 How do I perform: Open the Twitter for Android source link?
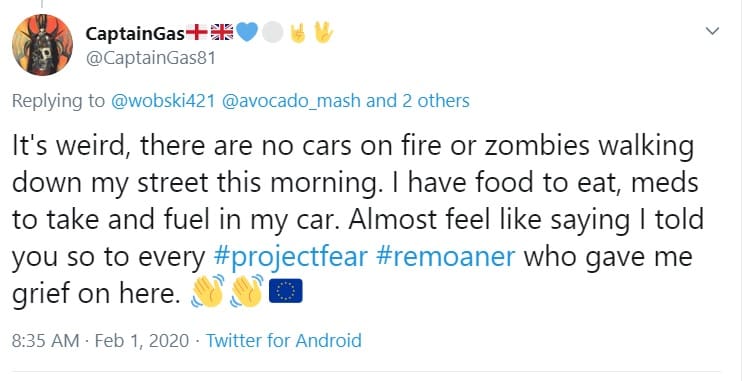(x=284, y=341)
